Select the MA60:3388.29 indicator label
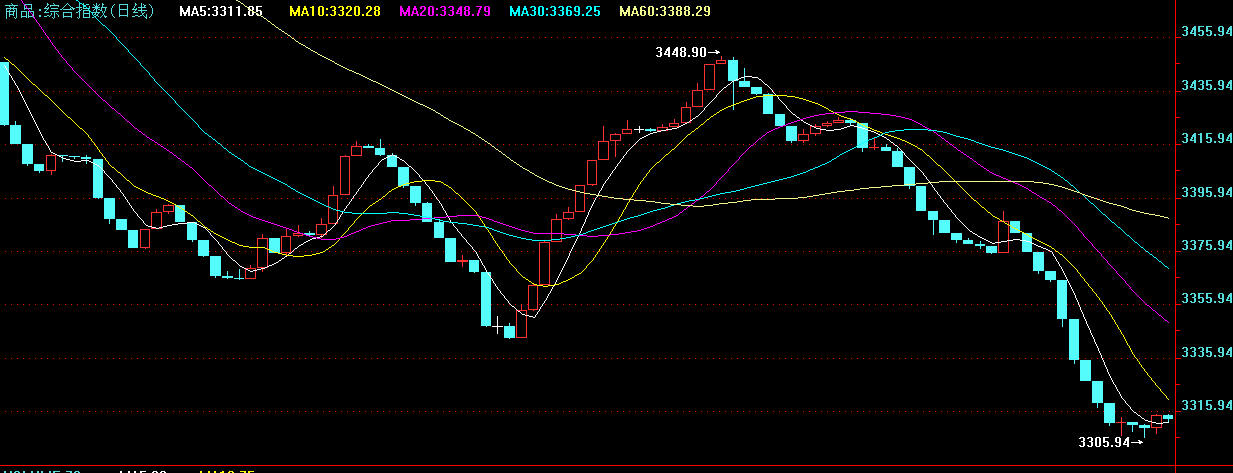Viewport: 1233px width, 473px height. coord(665,11)
